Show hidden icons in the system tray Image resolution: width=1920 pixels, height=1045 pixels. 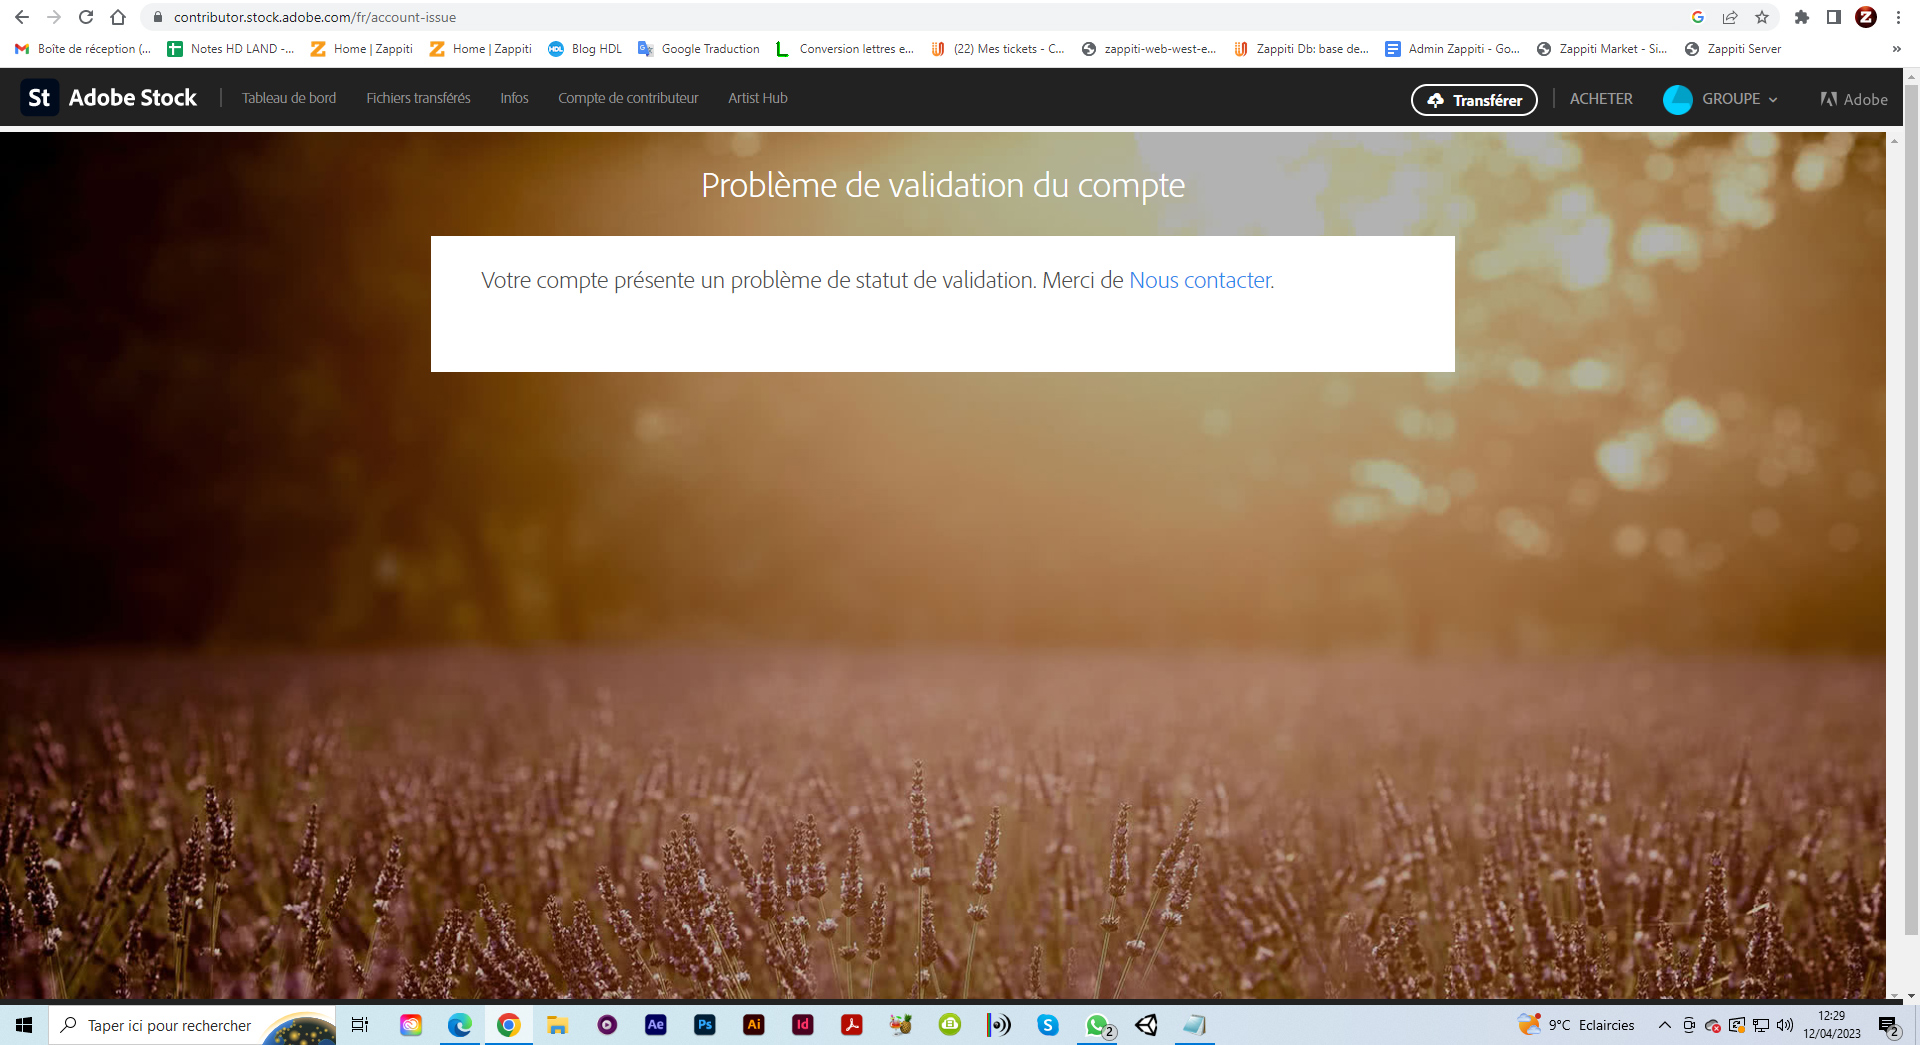pos(1664,1025)
